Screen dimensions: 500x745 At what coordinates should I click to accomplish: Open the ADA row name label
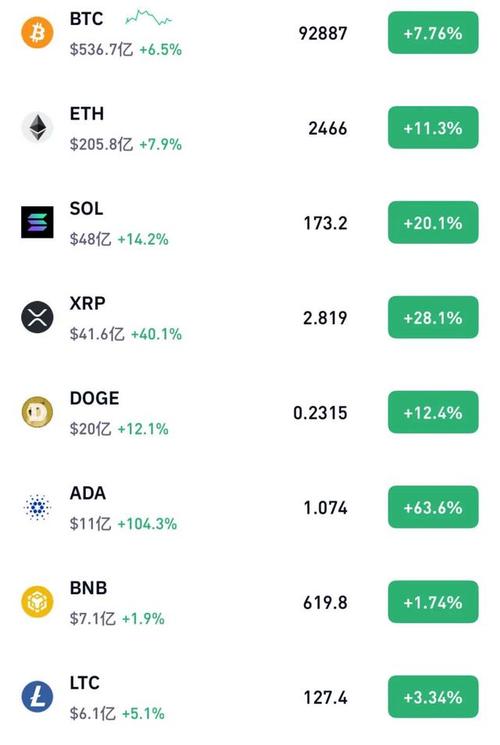(87, 493)
